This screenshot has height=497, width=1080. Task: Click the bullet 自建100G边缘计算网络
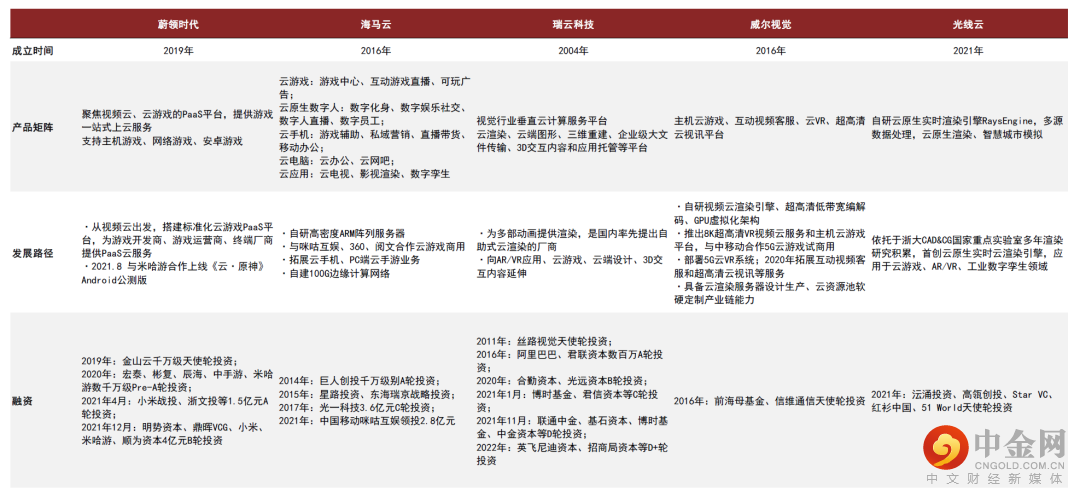(x=335, y=274)
